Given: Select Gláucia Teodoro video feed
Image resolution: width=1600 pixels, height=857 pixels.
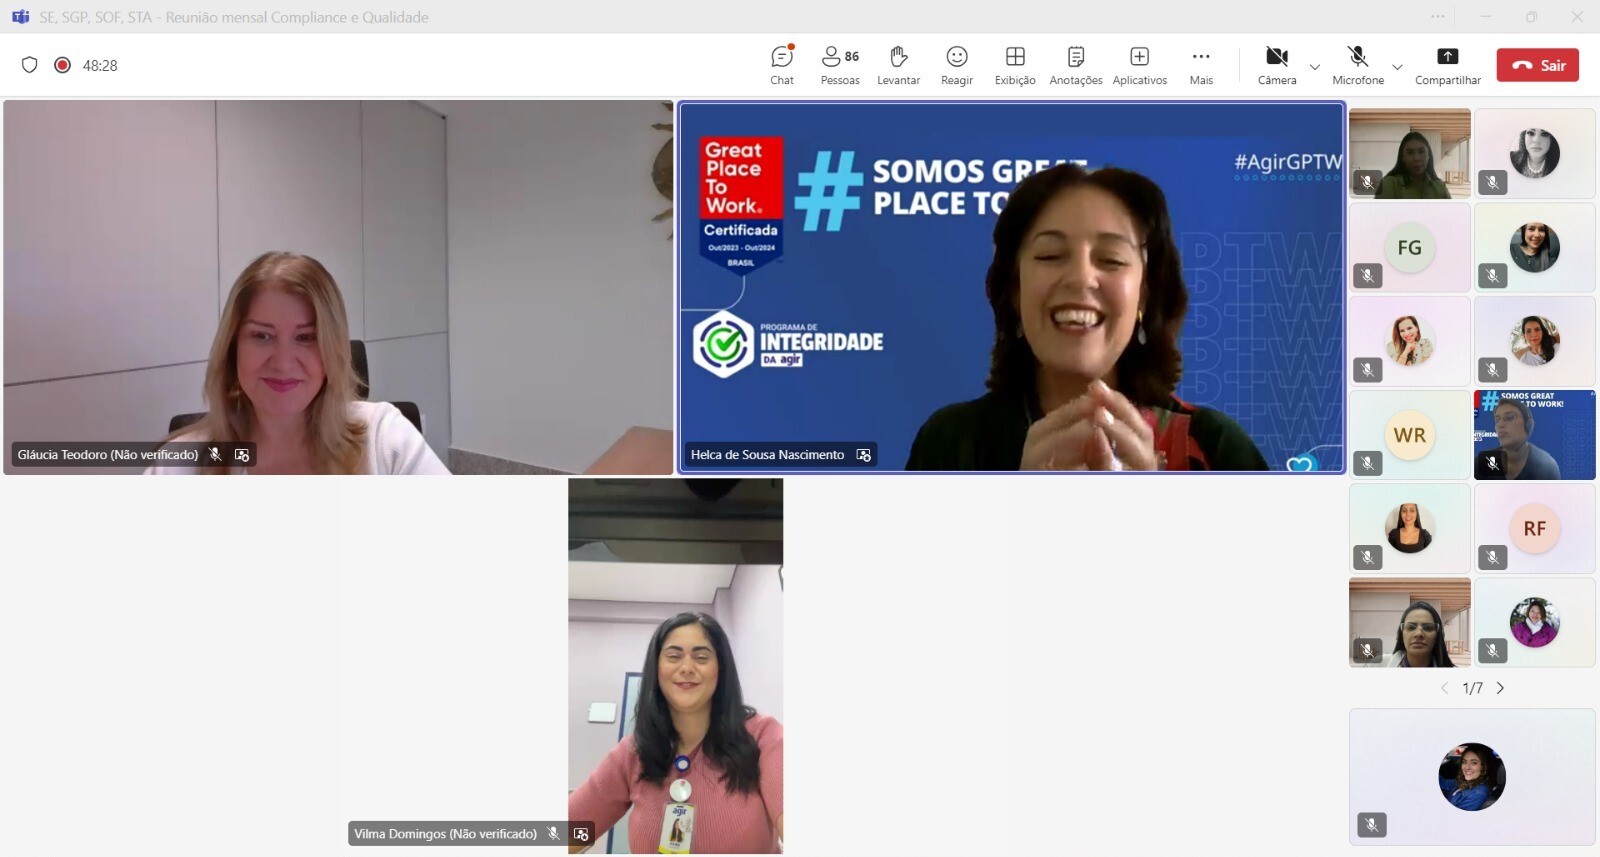Looking at the screenshot, I should click(338, 287).
